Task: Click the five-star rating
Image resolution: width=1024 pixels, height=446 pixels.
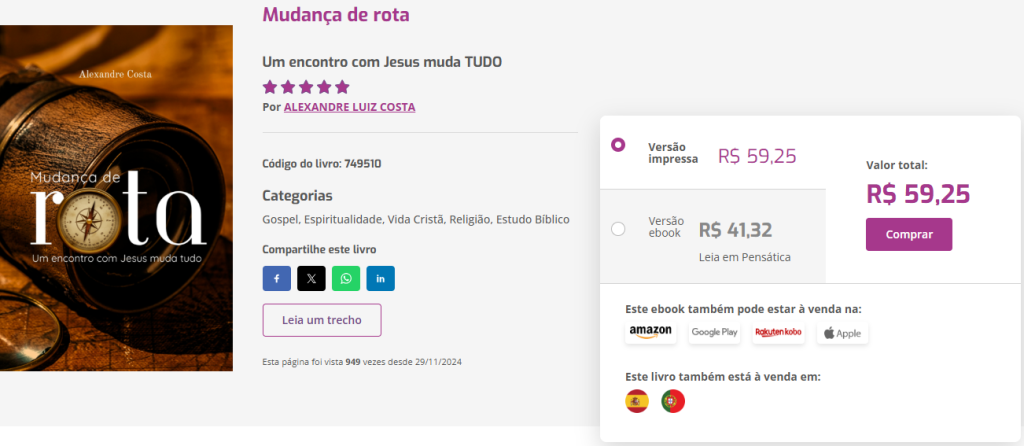Action: pyautogui.click(x=306, y=87)
